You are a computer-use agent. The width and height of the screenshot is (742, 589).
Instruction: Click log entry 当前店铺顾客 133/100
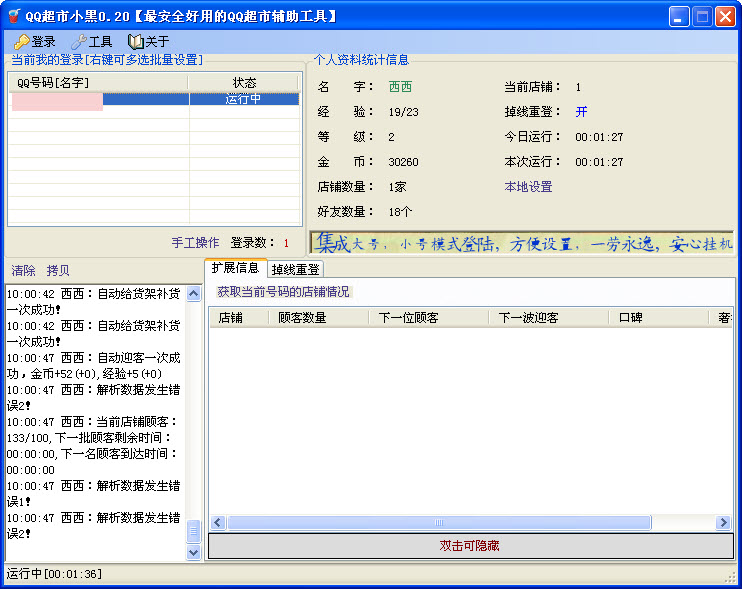tap(93, 446)
